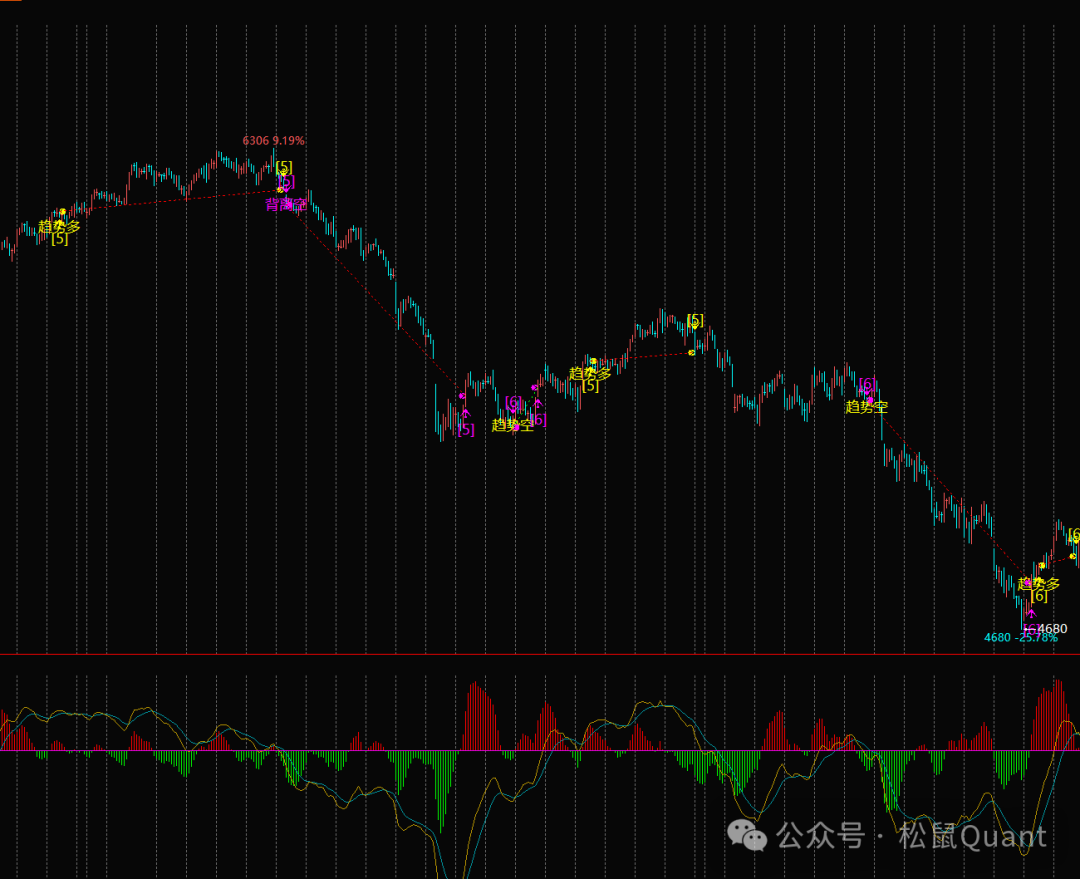Select the yellow [5] marker at the mid-chart peak
The image size is (1080, 879).
pos(695,320)
